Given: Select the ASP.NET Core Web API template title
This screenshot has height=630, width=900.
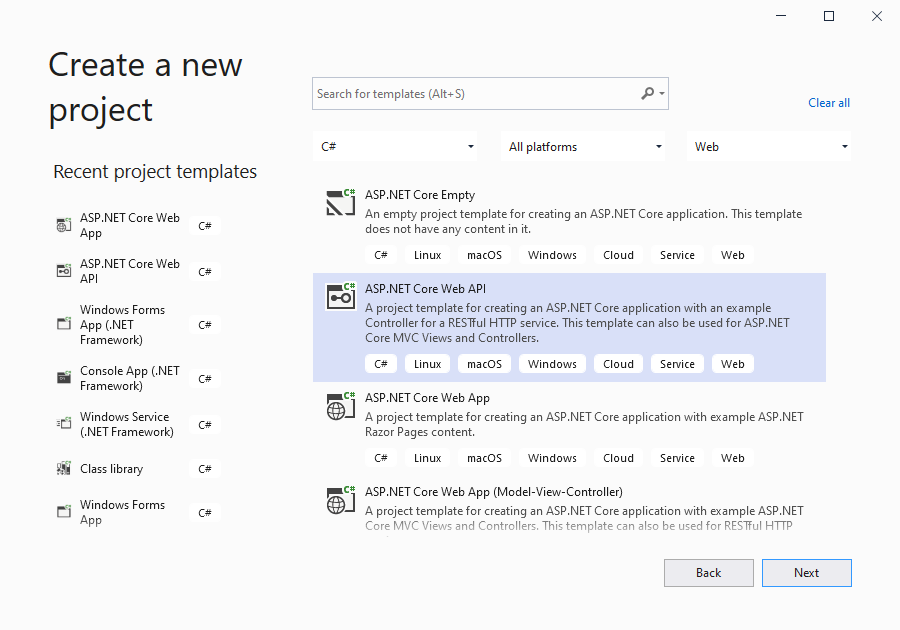Looking at the screenshot, I should pos(425,289).
